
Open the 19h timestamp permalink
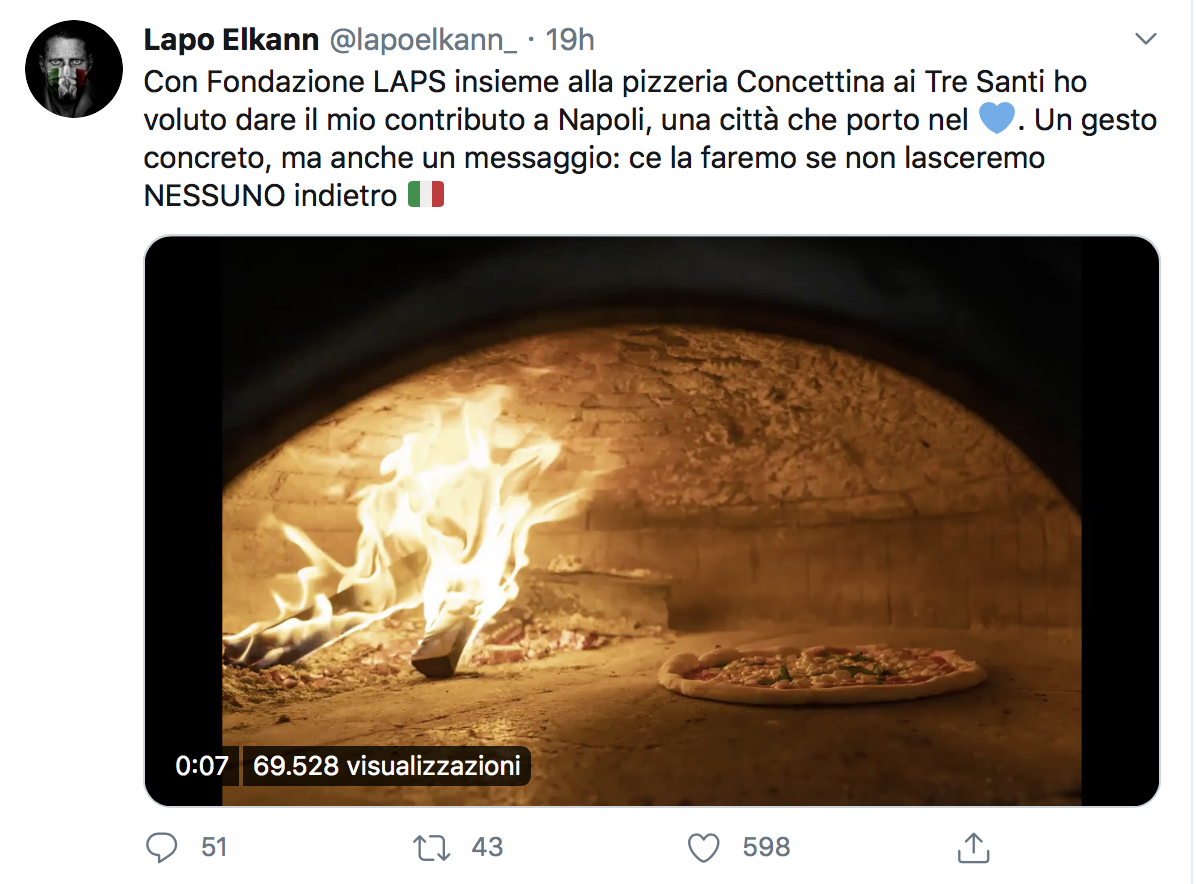click(570, 40)
